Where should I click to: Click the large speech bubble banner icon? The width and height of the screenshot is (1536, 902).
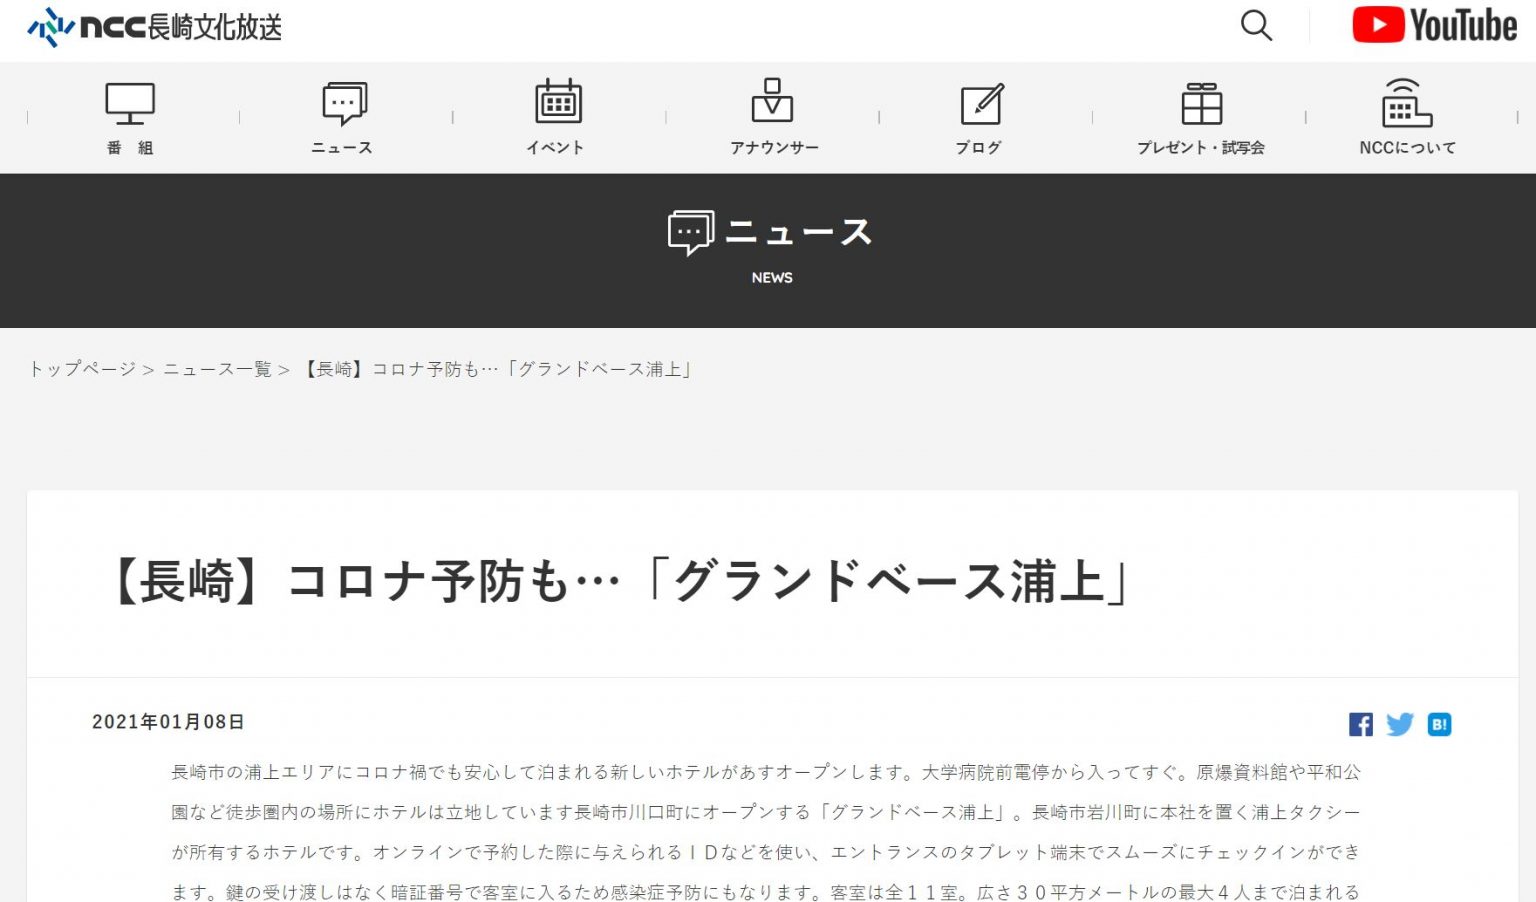pyautogui.click(x=691, y=232)
